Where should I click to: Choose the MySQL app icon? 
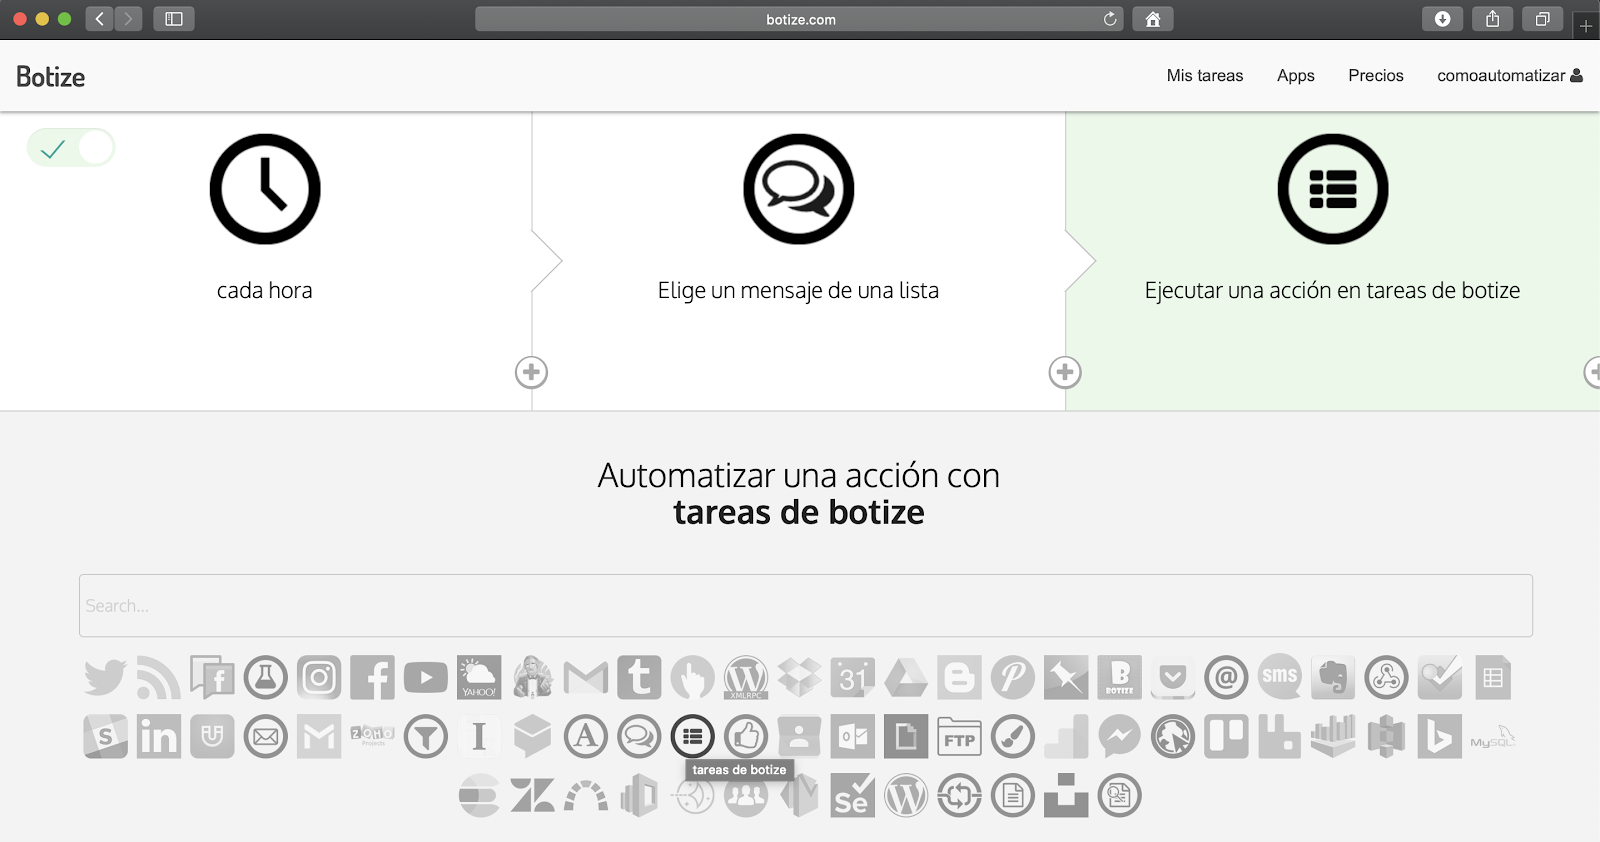(1493, 738)
